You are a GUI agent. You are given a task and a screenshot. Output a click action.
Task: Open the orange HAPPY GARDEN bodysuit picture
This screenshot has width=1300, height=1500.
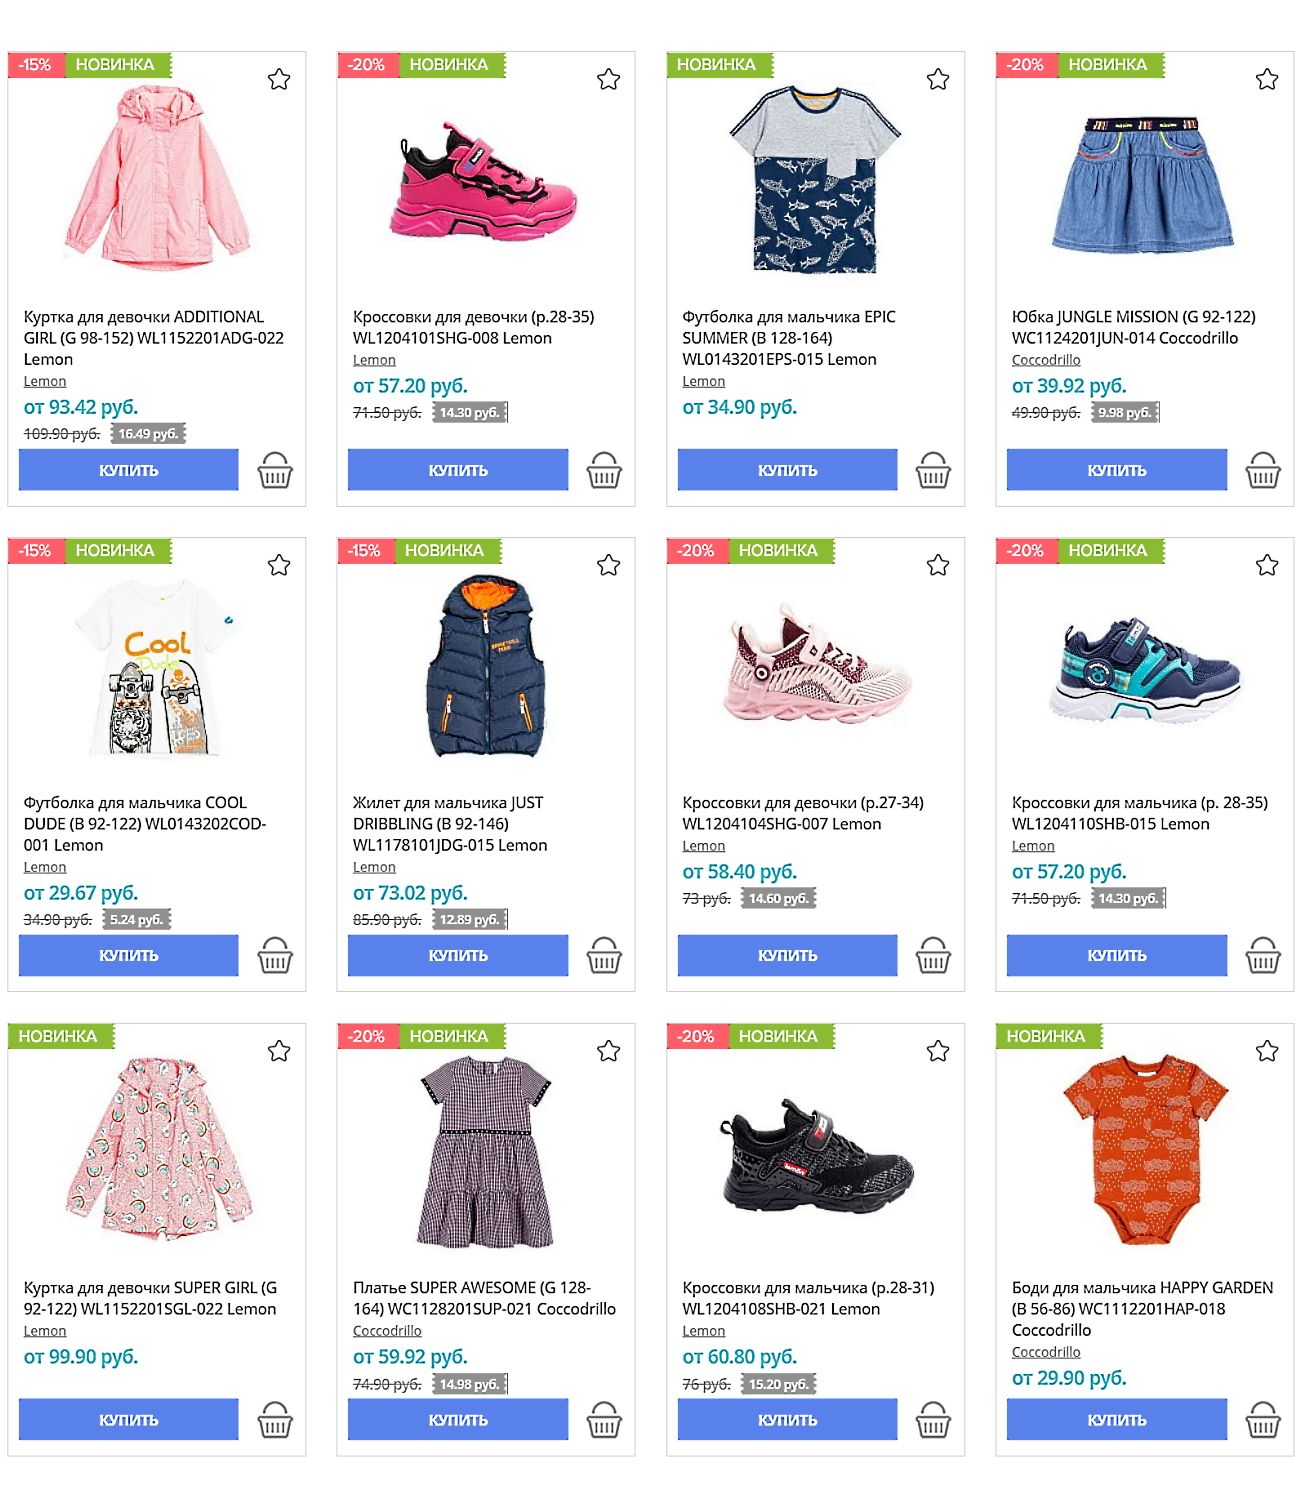click(x=1145, y=1149)
